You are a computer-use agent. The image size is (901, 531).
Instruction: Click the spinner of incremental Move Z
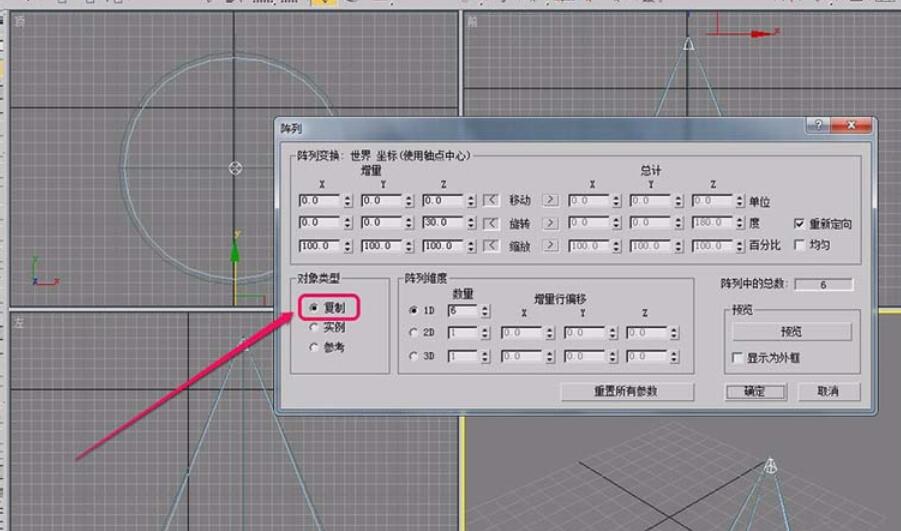[x=471, y=201]
